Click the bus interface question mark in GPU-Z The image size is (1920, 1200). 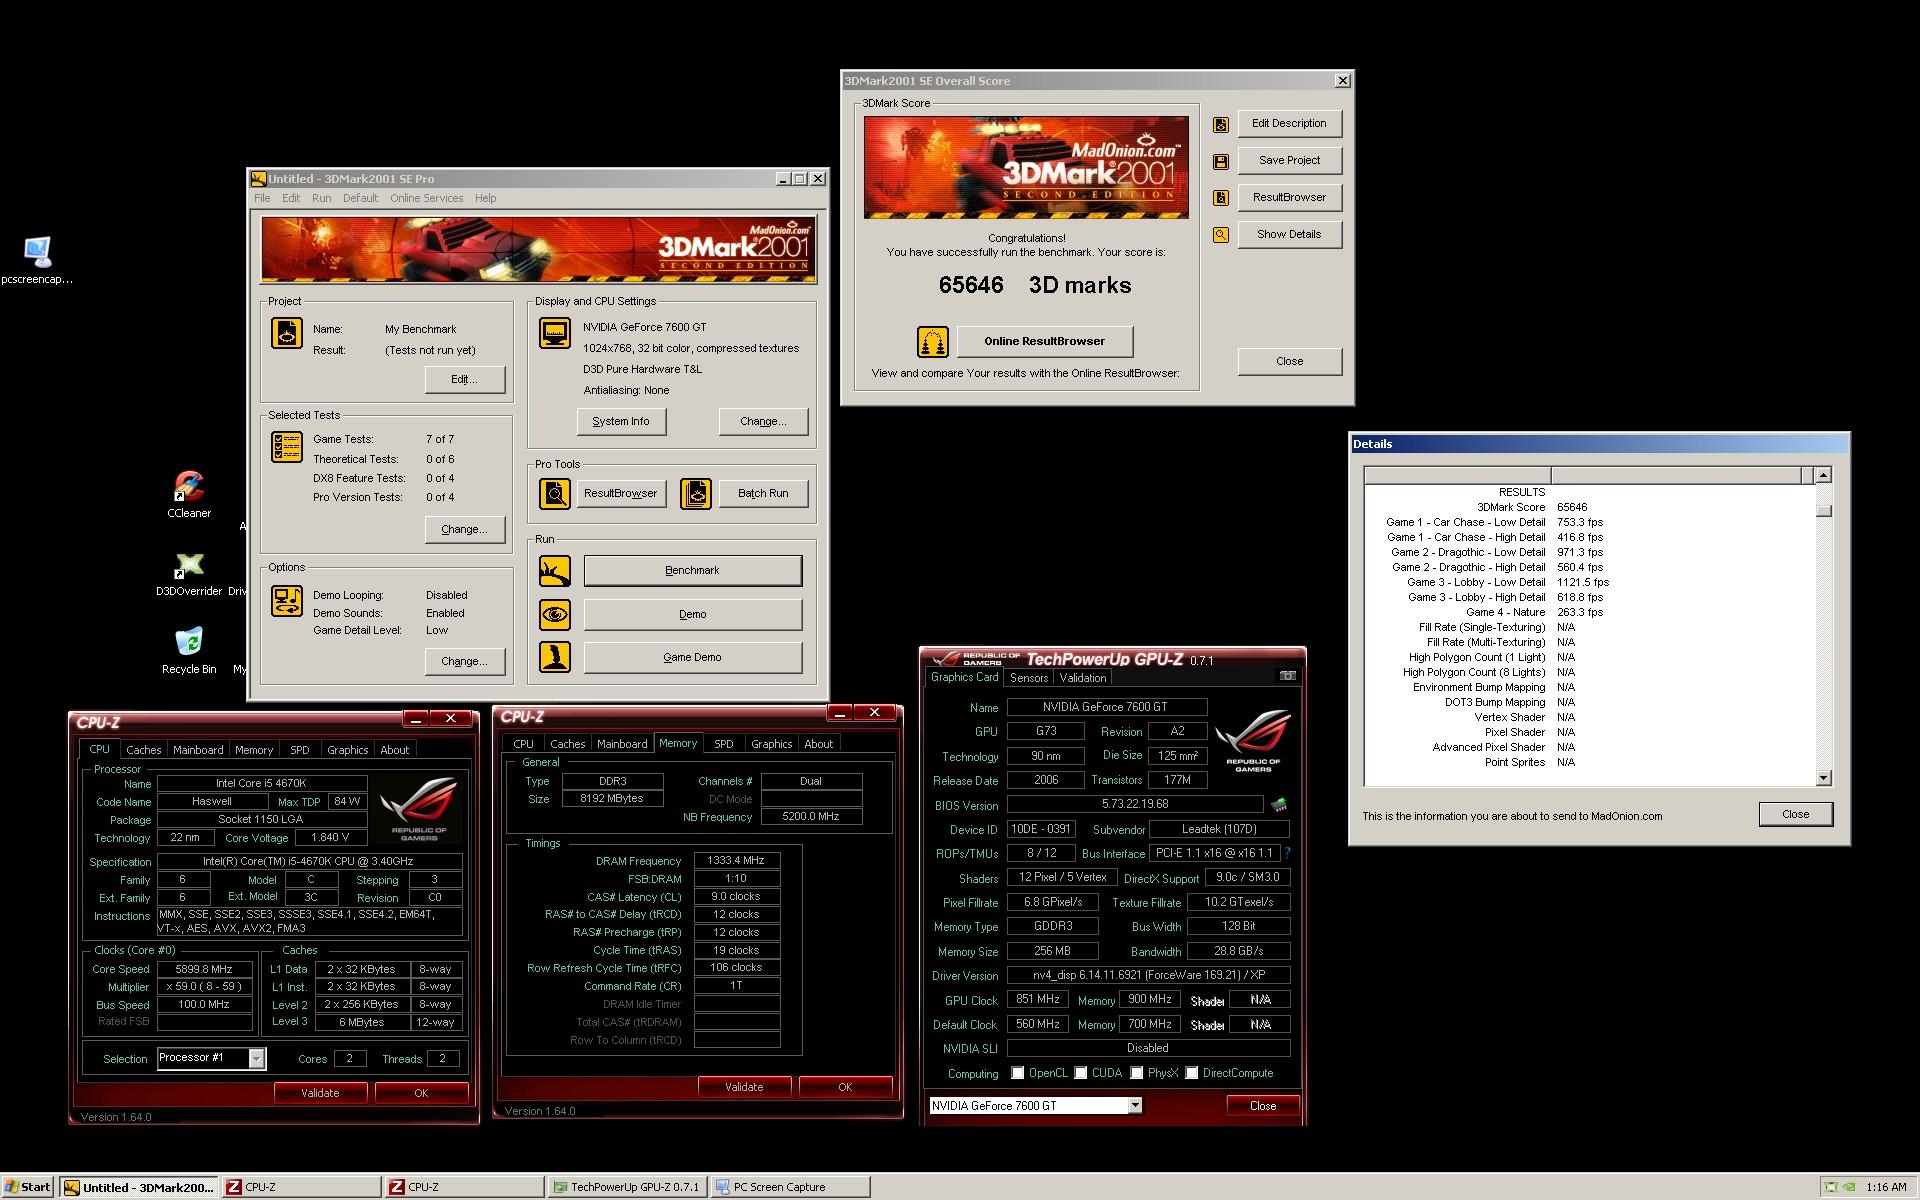[x=1287, y=853]
